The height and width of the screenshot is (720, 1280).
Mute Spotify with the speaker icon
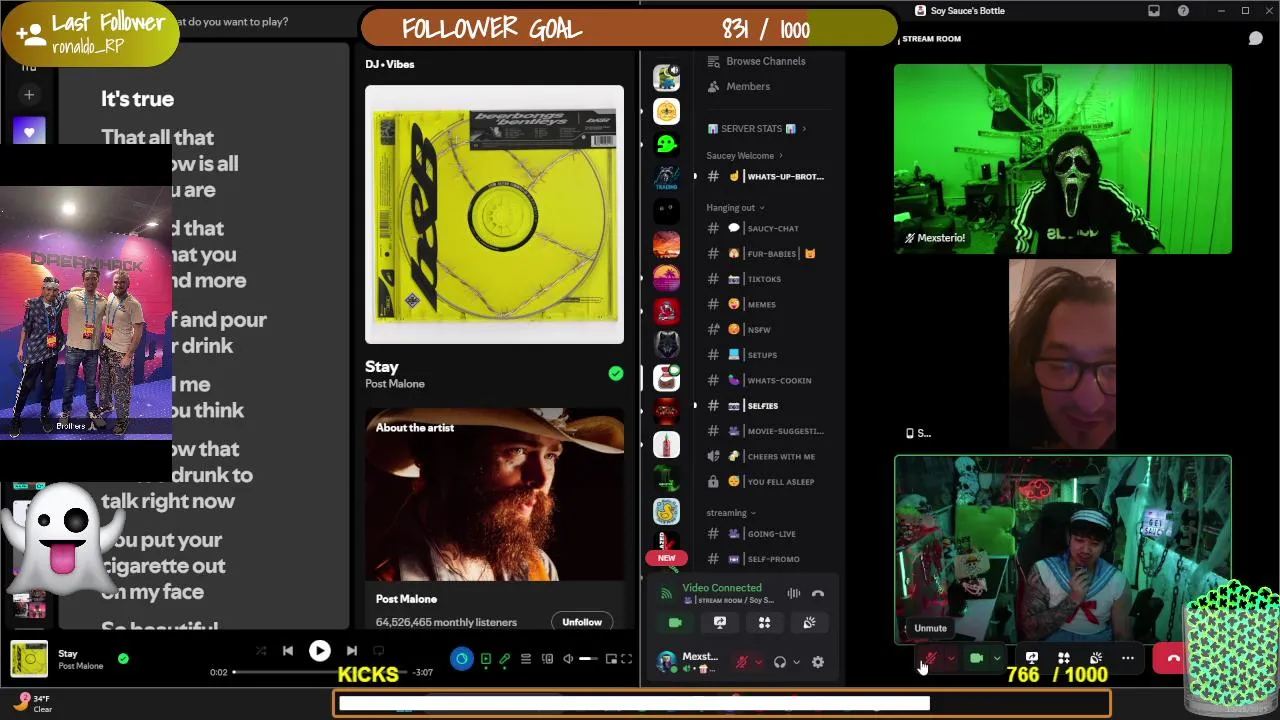[568, 659]
